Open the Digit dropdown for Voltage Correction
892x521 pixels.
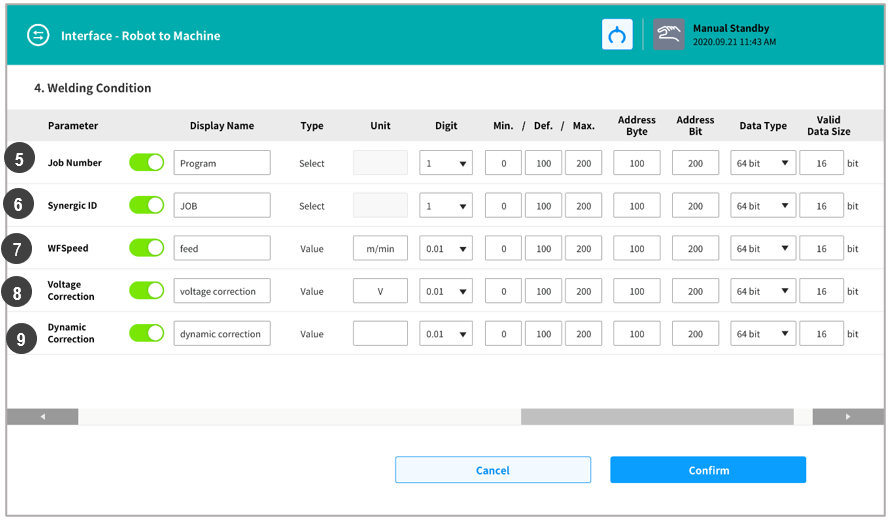coord(446,291)
